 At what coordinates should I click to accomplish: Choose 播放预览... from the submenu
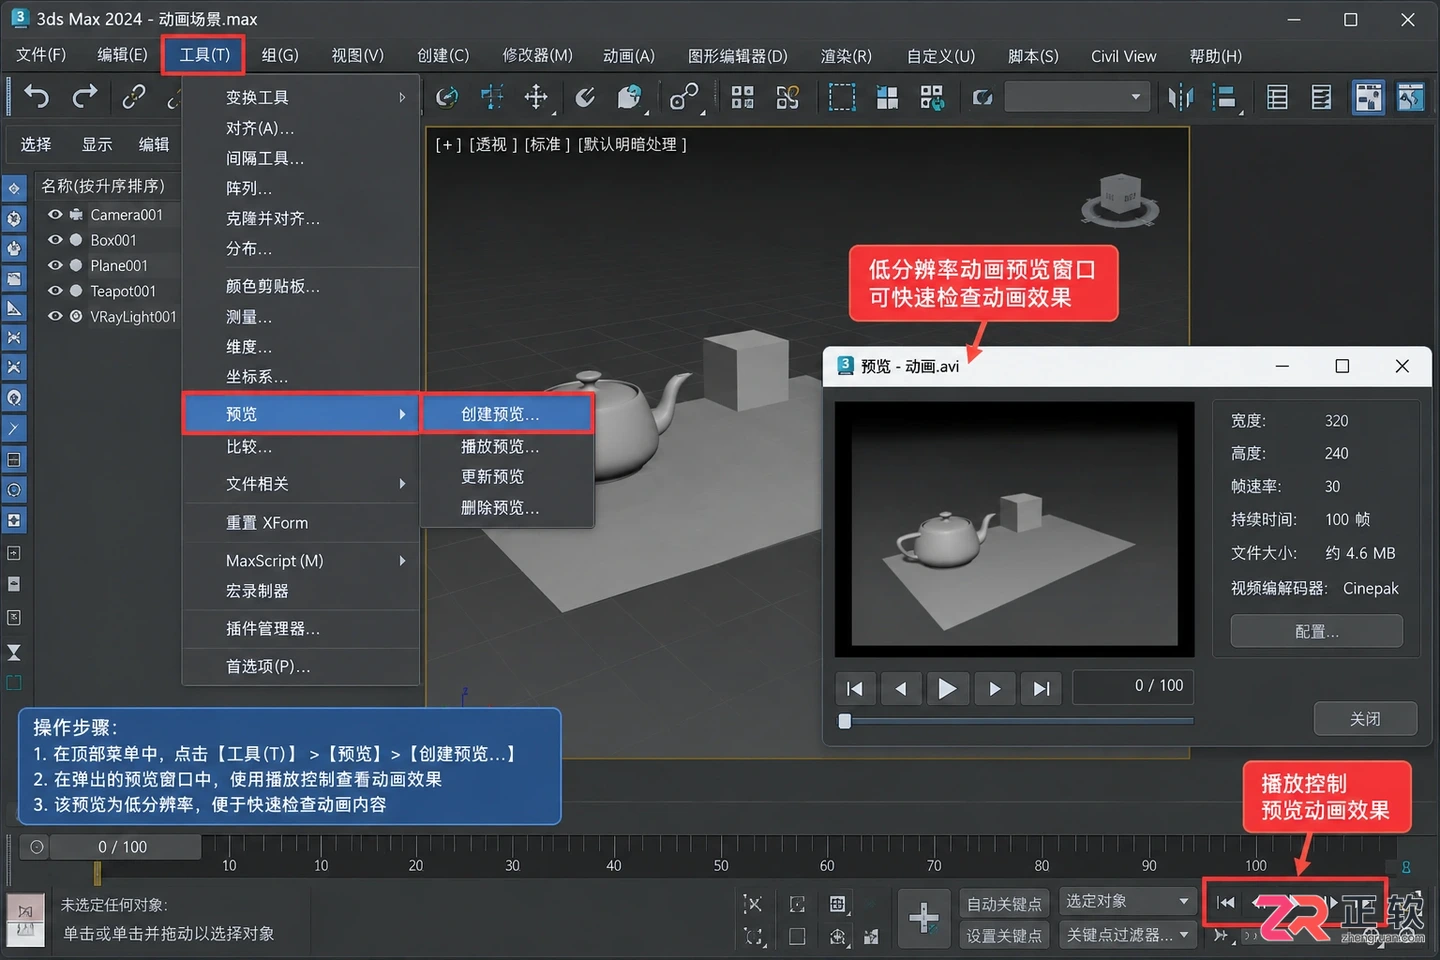(x=507, y=446)
